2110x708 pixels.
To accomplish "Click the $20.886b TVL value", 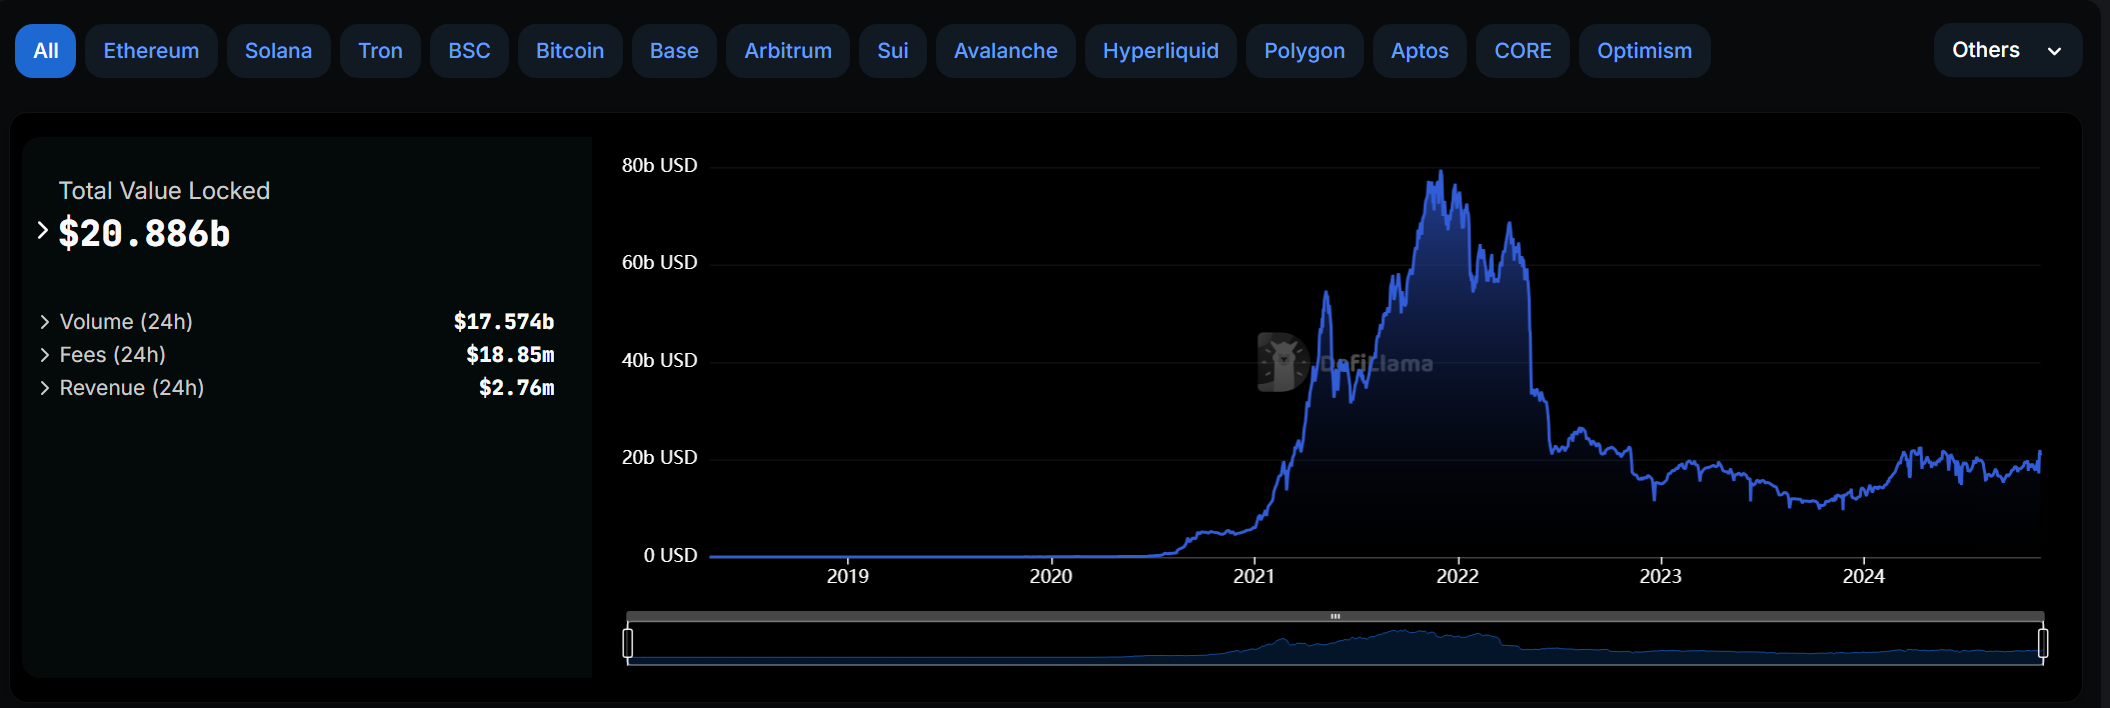I will pos(144,233).
